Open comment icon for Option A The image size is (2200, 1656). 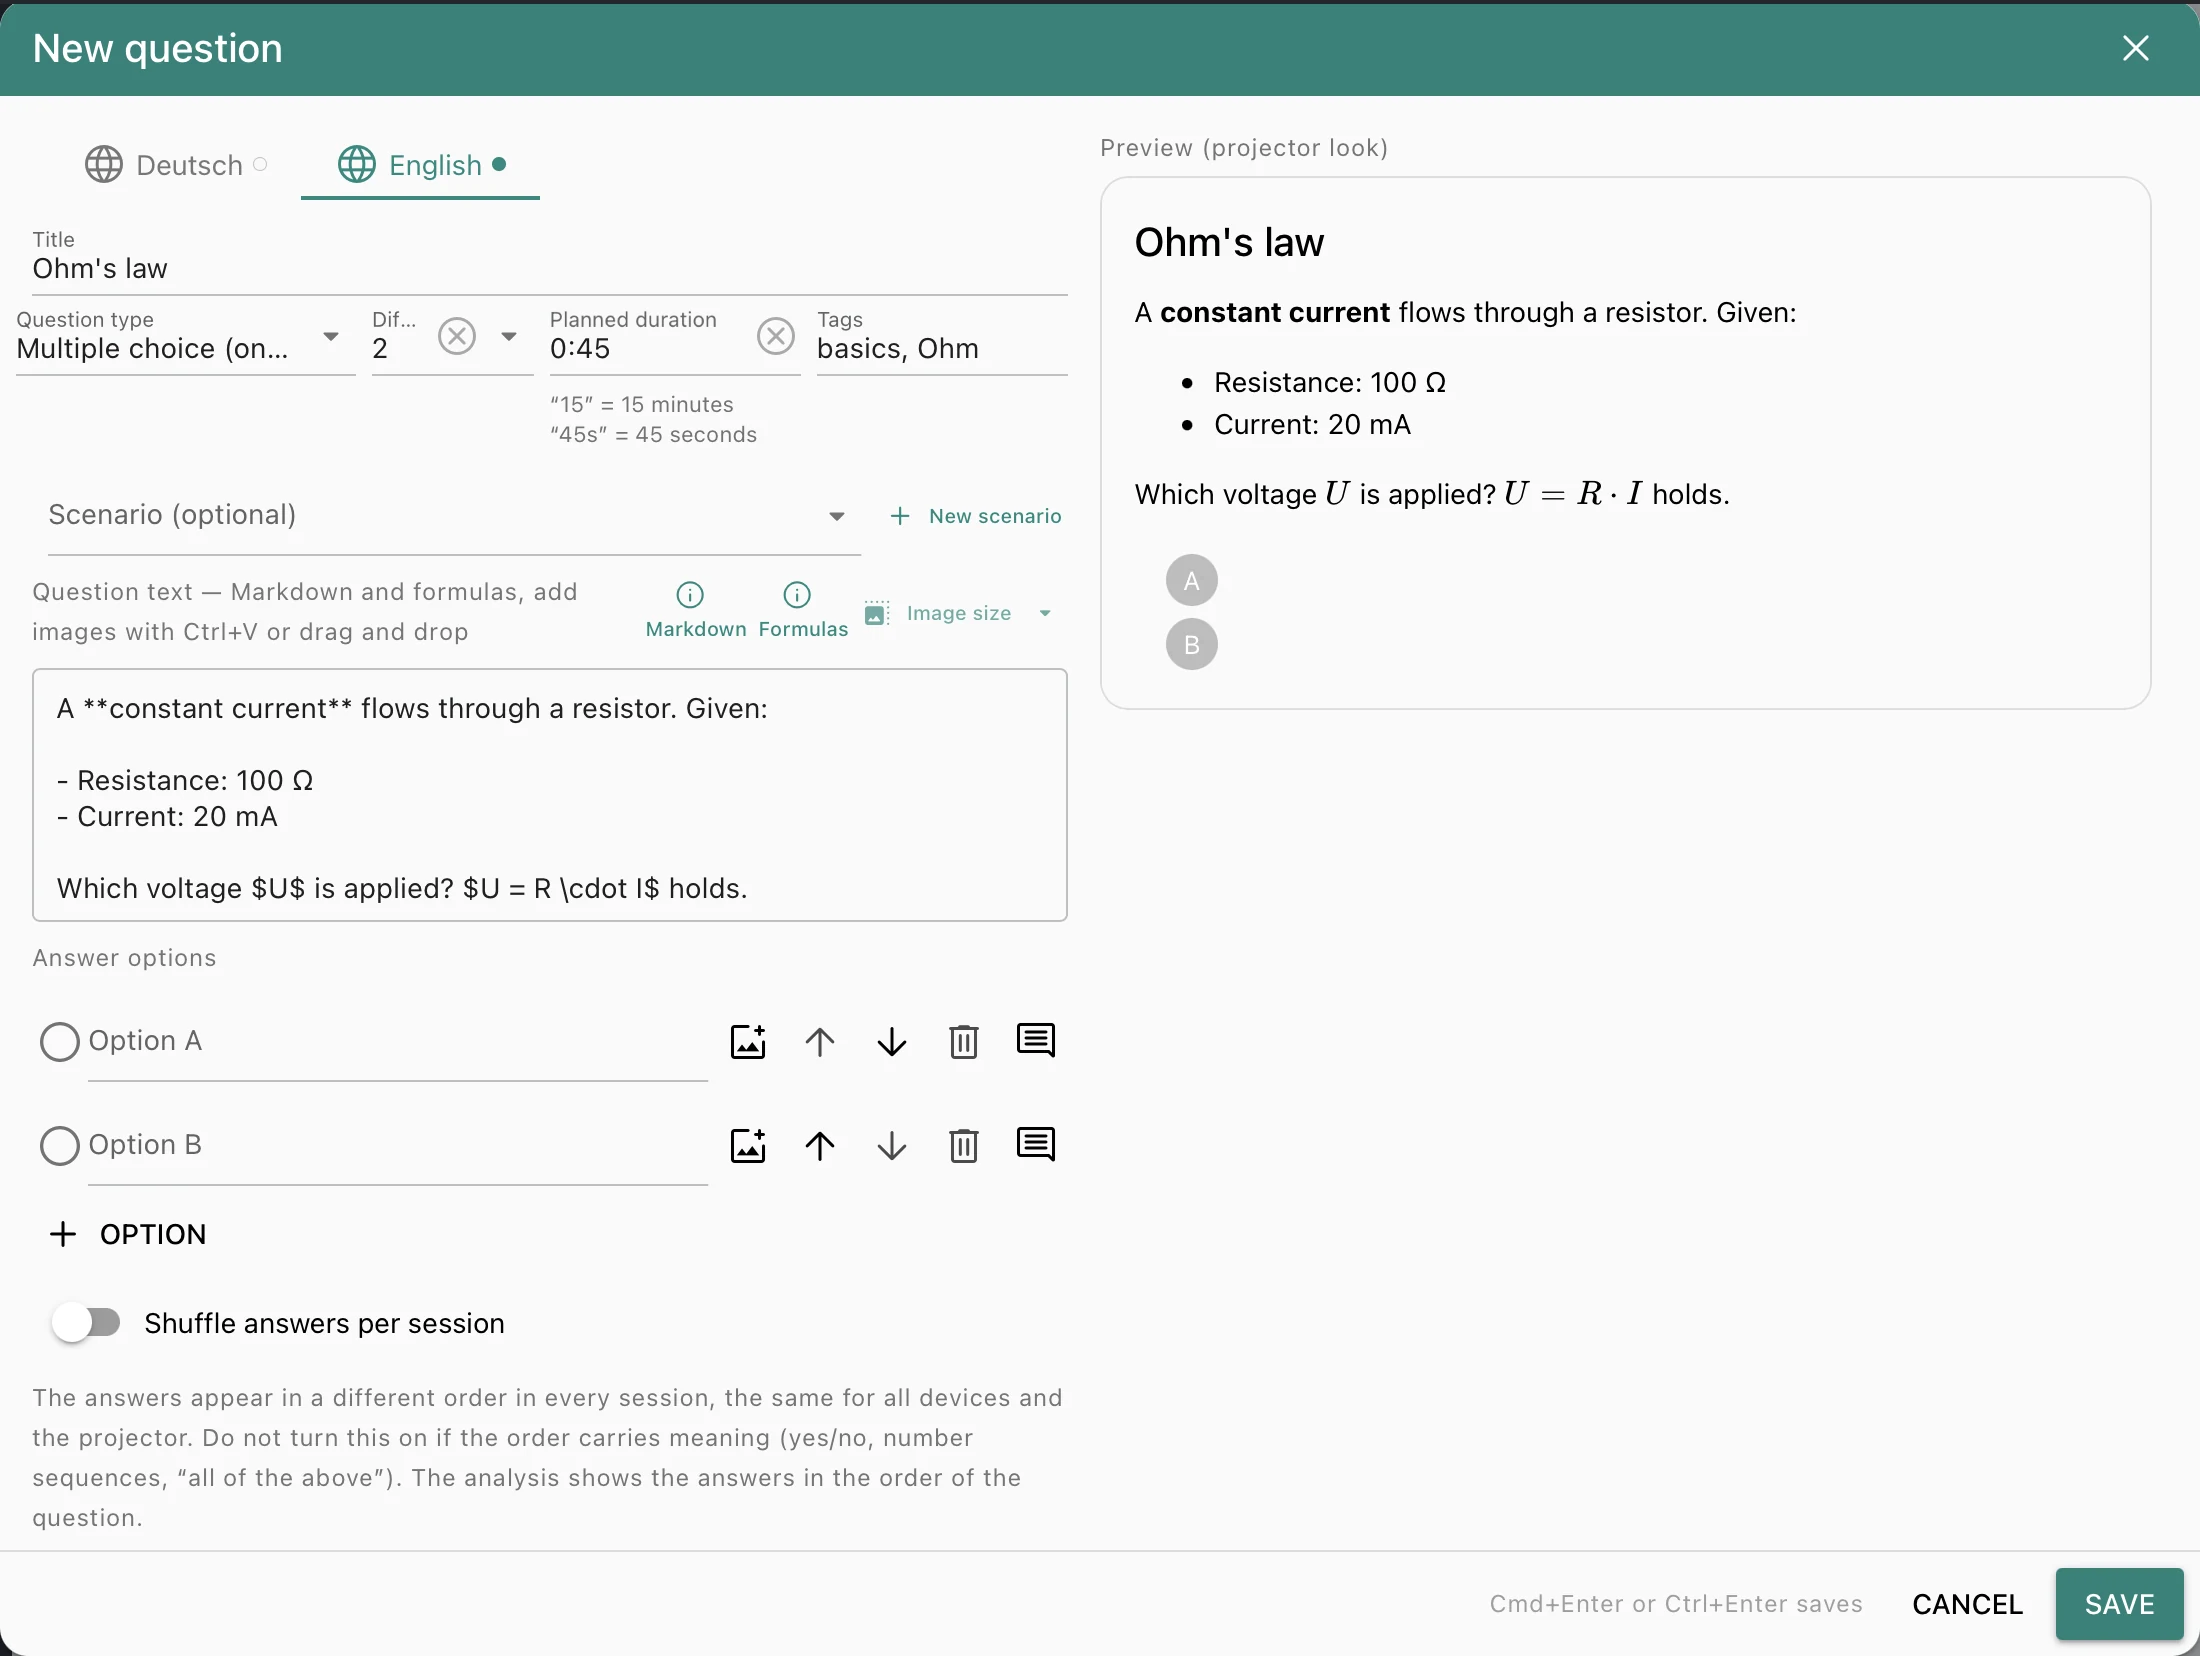[x=1036, y=1040]
